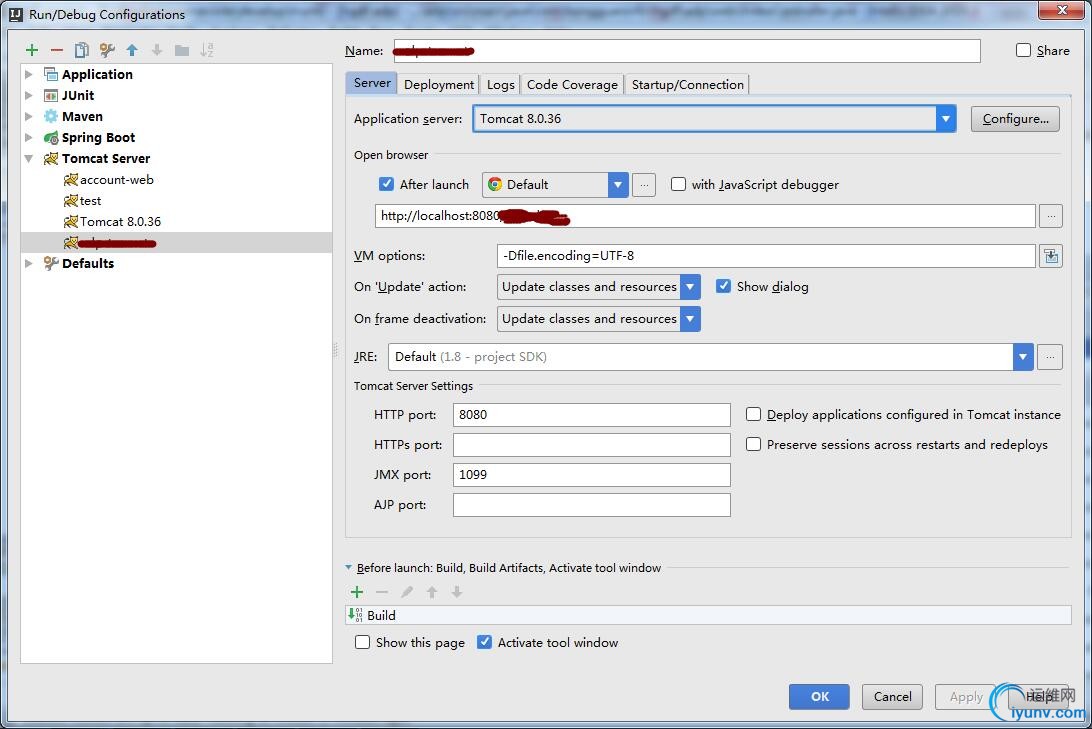Copy the selected configuration
This screenshot has width=1092, height=729.
pos(82,50)
